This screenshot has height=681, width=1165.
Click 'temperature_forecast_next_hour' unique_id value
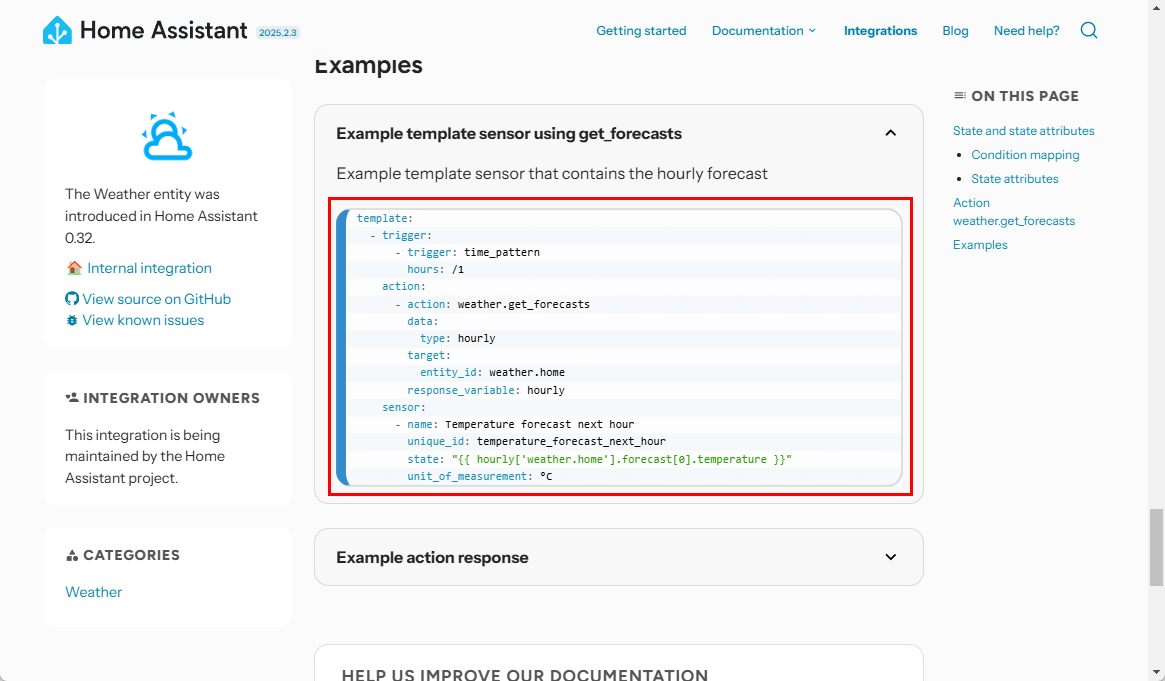pyautogui.click(x=571, y=441)
